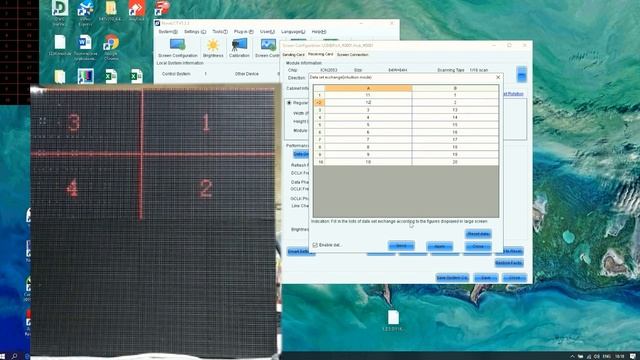640x360 pixels.
Task: Open the Language menu
Action: [x=293, y=31]
